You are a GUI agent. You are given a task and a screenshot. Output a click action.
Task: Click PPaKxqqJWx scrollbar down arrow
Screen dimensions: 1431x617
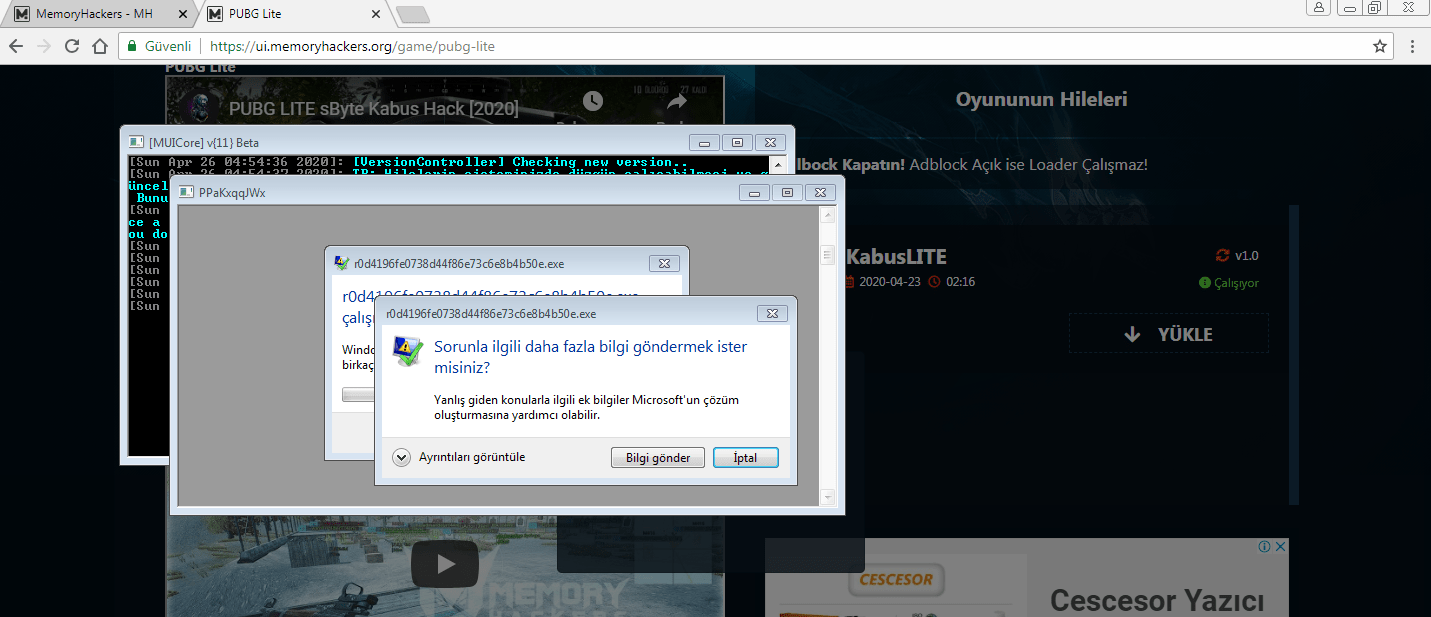coord(827,496)
